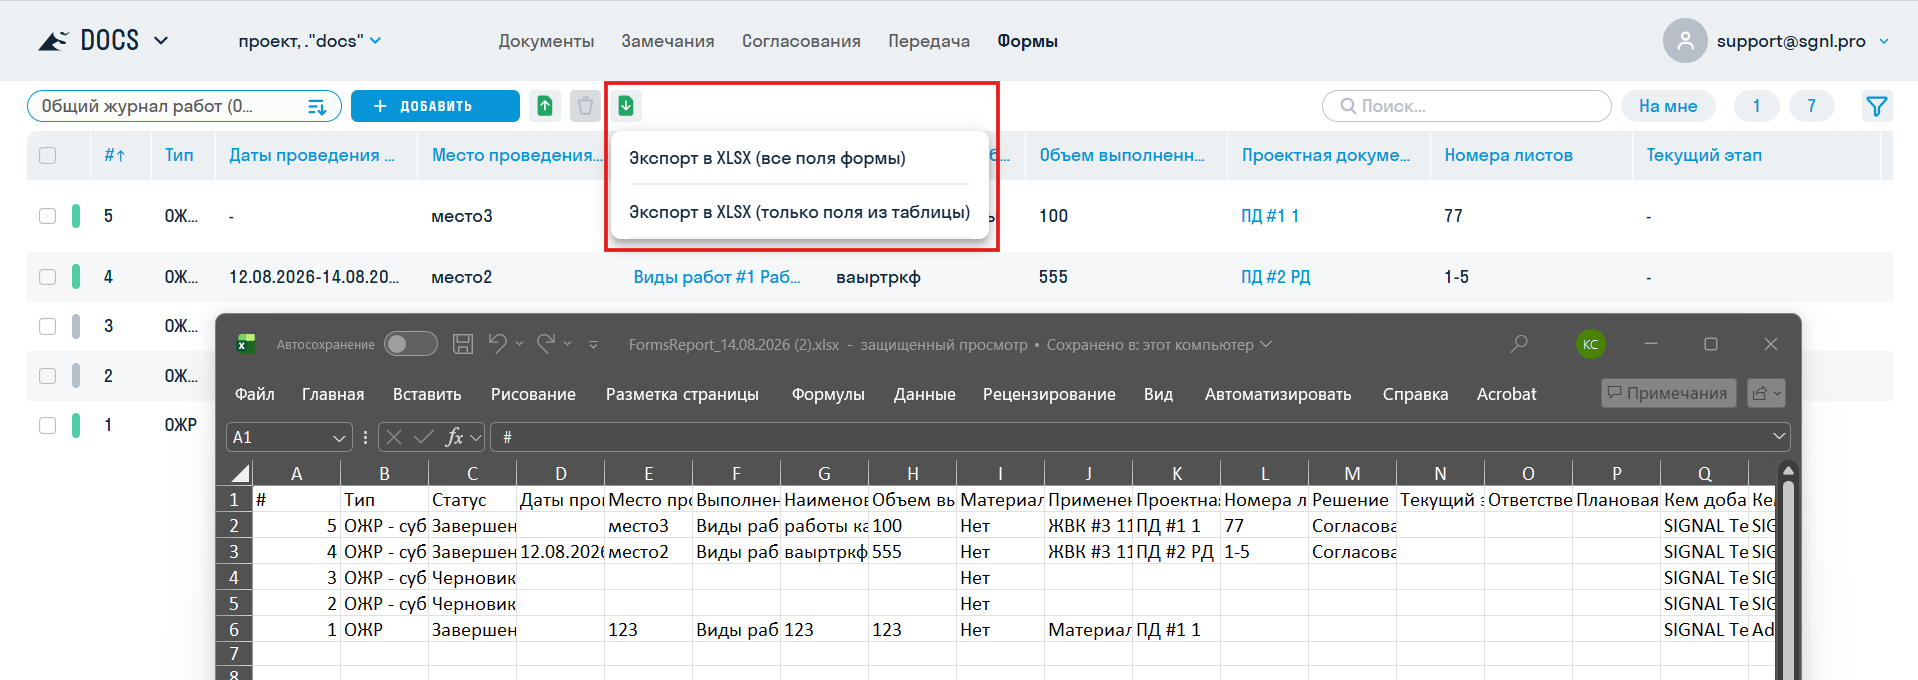Open the filter funnel icon

tap(1876, 106)
